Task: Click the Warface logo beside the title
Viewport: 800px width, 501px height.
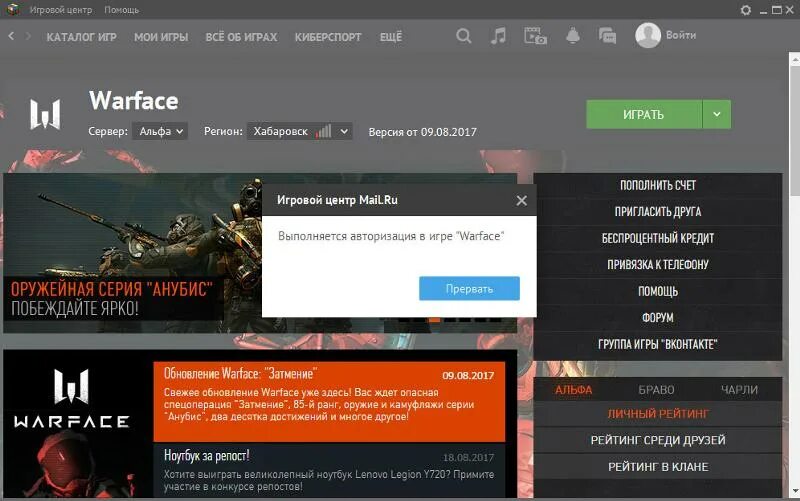Action: point(45,114)
